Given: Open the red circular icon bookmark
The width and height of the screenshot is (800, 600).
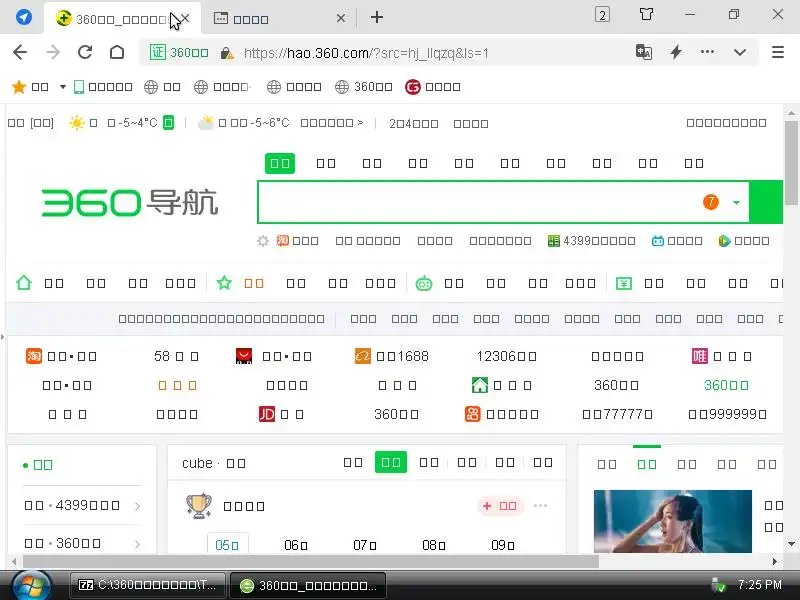Looking at the screenshot, I should pos(433,87).
